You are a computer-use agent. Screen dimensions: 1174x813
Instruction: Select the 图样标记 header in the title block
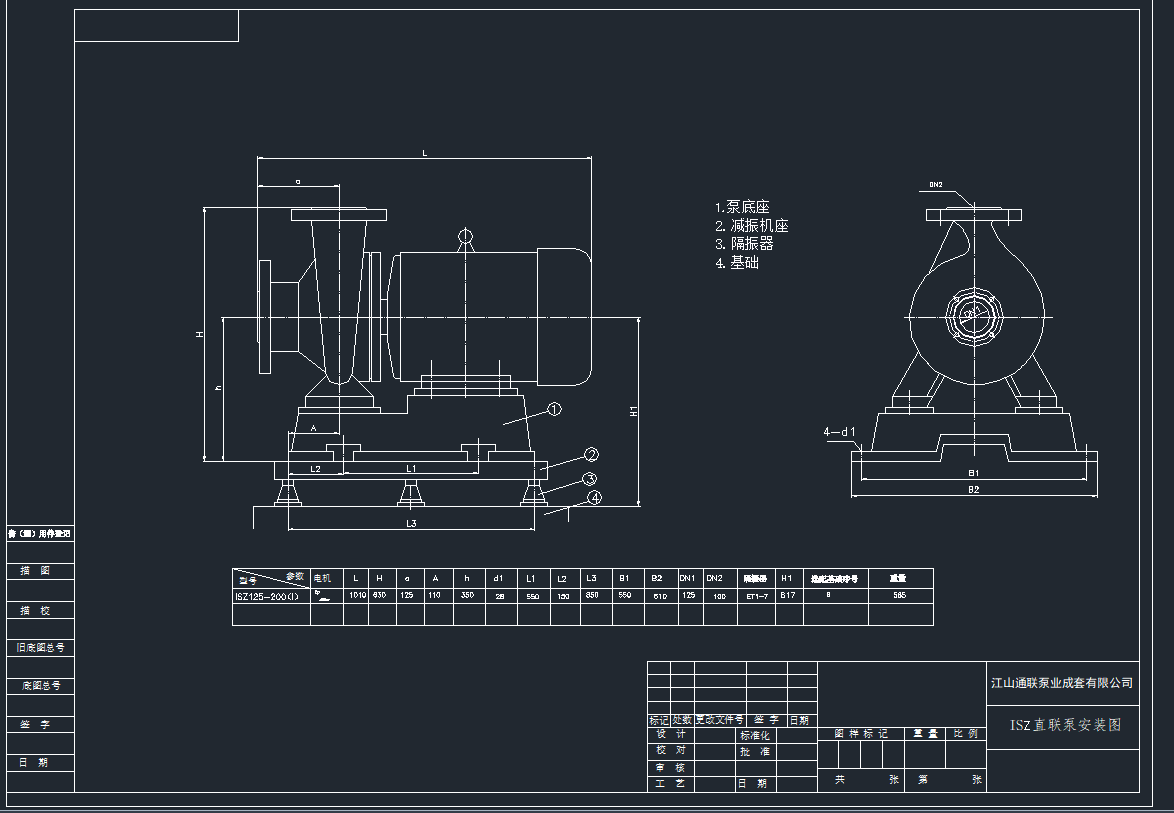point(861,734)
